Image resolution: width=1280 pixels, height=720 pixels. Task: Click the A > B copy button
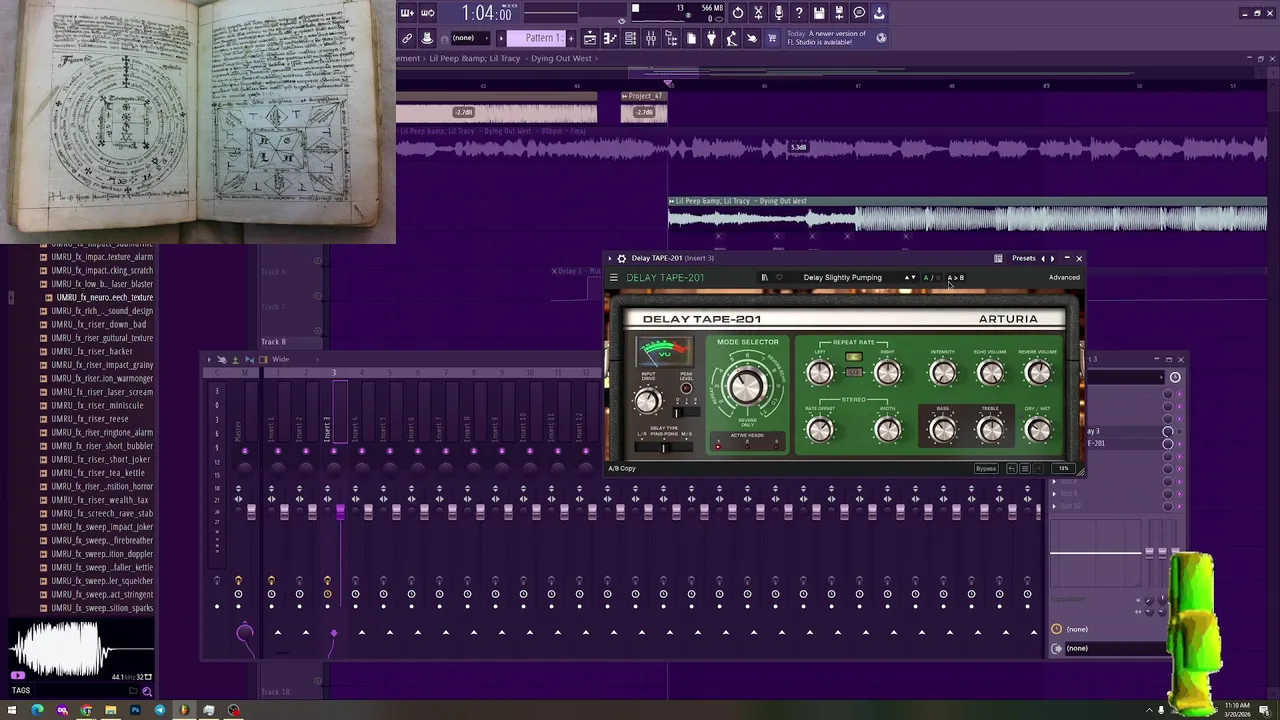click(956, 277)
